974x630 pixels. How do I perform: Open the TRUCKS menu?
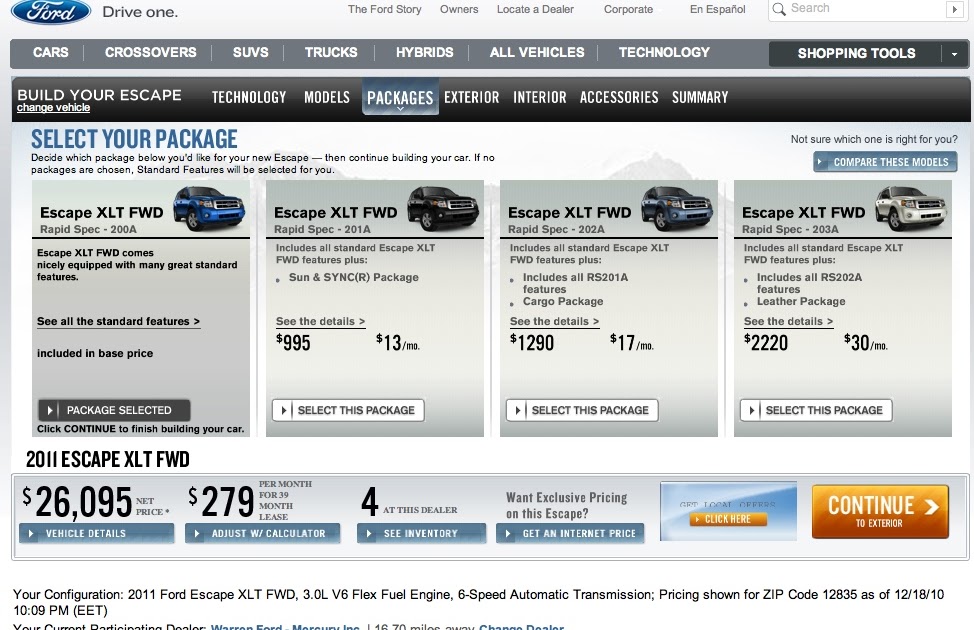click(x=330, y=53)
